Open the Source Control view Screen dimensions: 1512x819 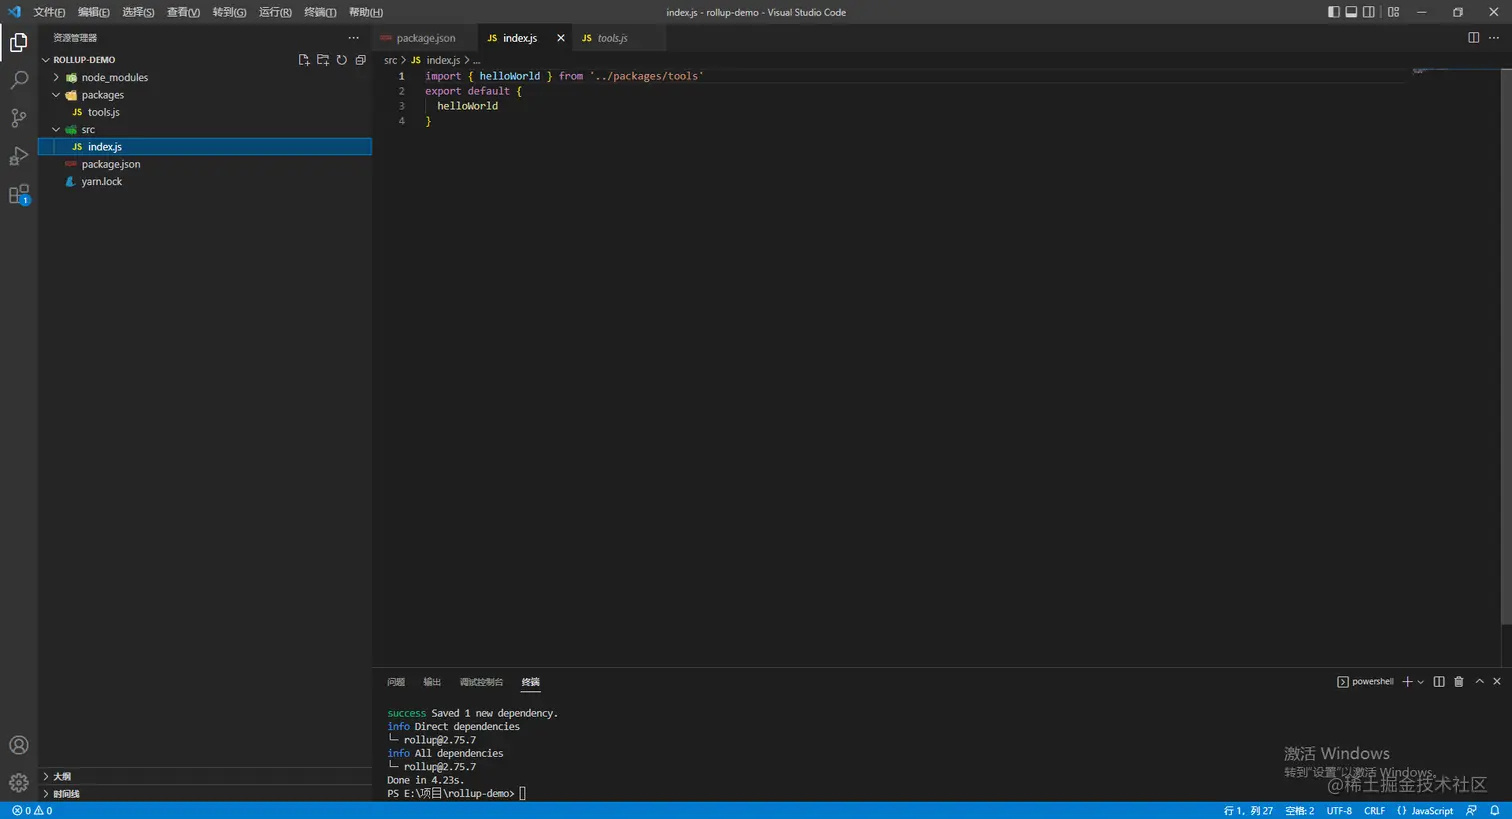[x=18, y=118]
